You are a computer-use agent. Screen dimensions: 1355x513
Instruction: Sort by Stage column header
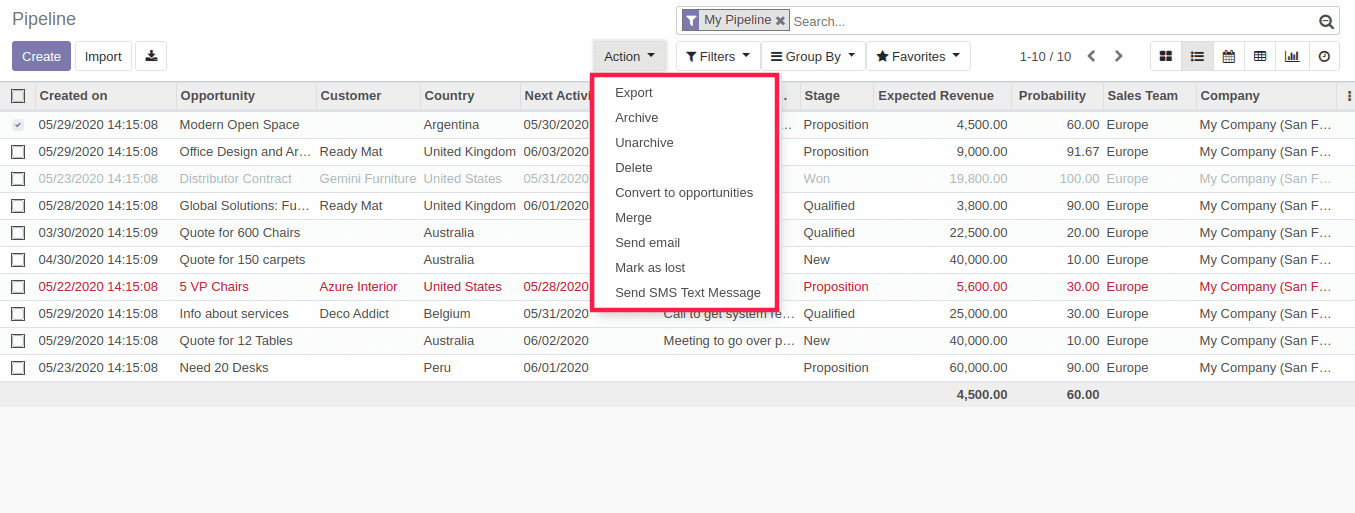point(836,96)
